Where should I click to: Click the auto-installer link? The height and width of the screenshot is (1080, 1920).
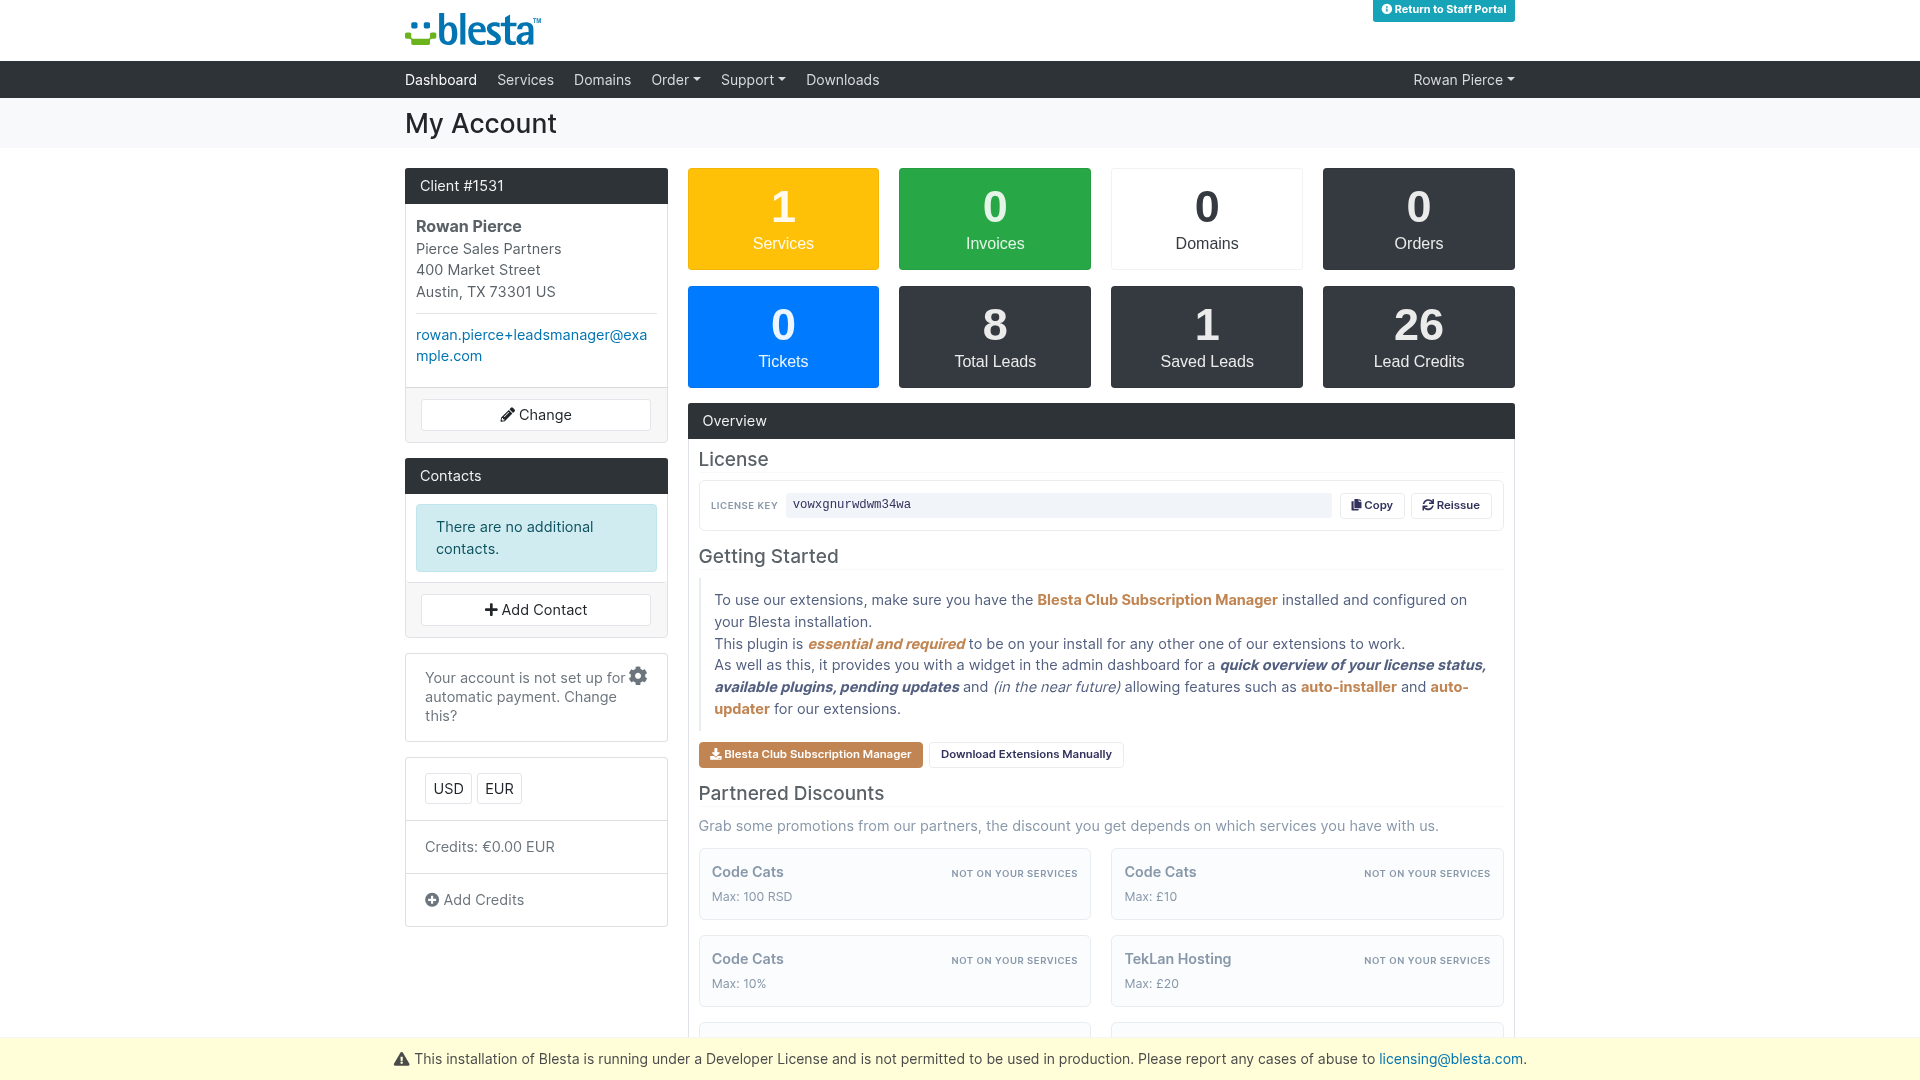click(1348, 687)
